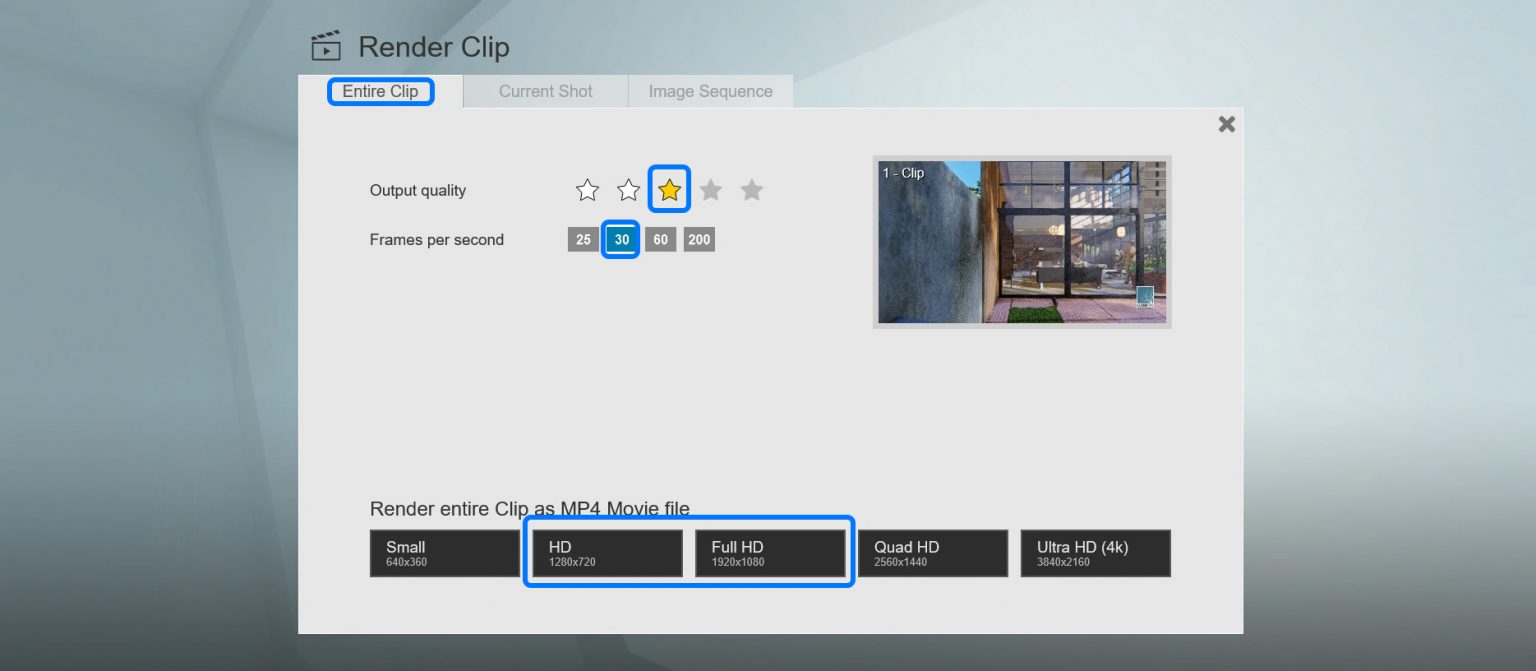This screenshot has width=1536, height=671.
Task: Render the clip in Ultra HD 4k
Action: pos(1095,553)
